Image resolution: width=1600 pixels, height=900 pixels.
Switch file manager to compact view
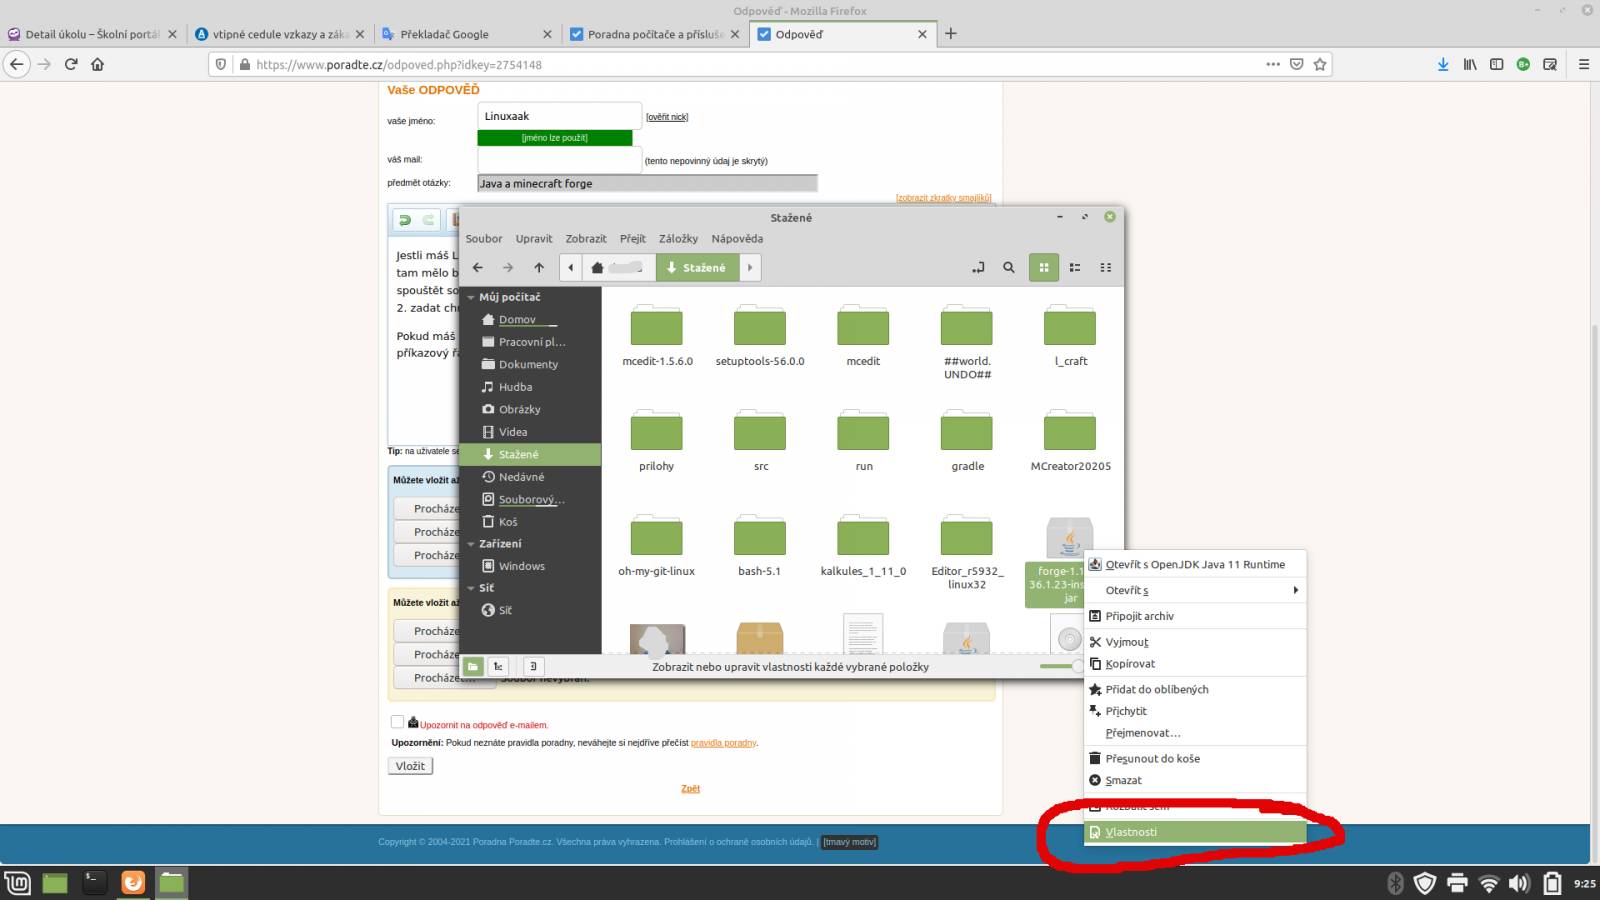[1106, 268]
